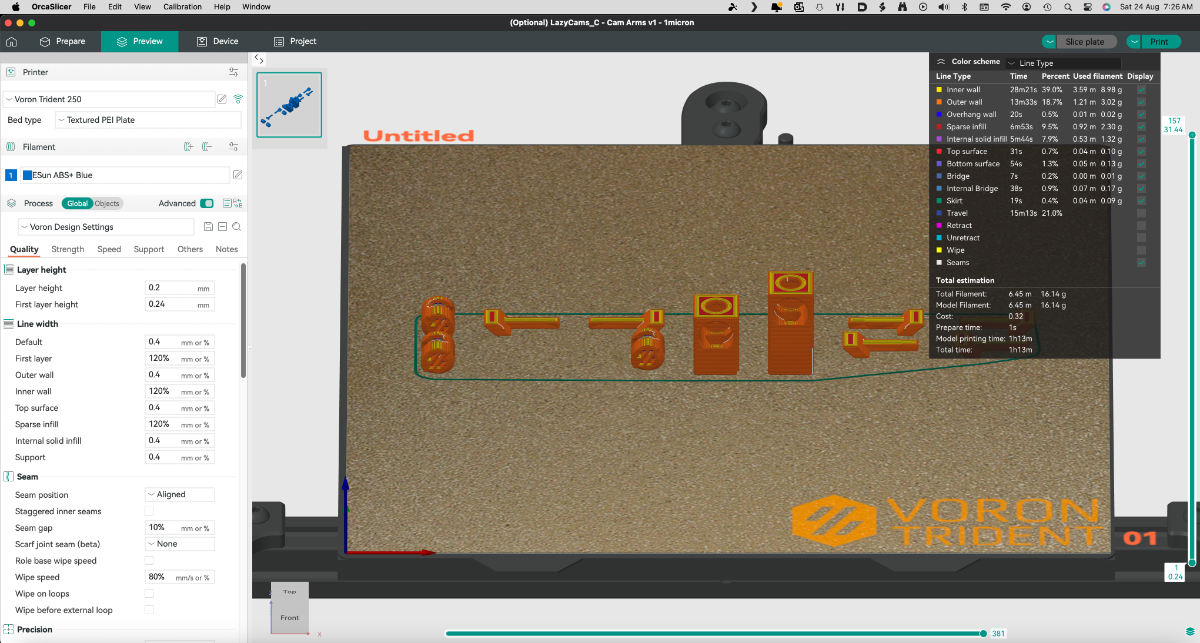This screenshot has width=1200, height=643.
Task: Switch to the Device tab
Action: (217, 42)
